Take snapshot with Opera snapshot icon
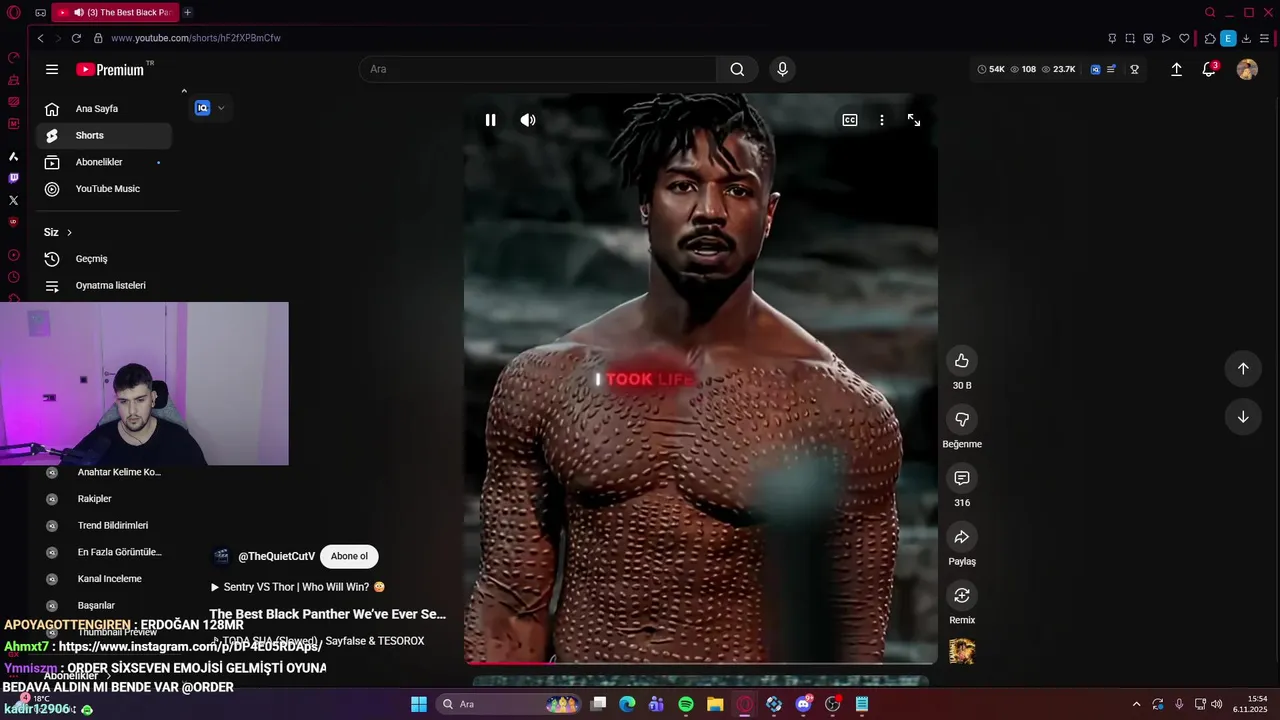Image resolution: width=1280 pixels, height=720 pixels. [x=1130, y=38]
